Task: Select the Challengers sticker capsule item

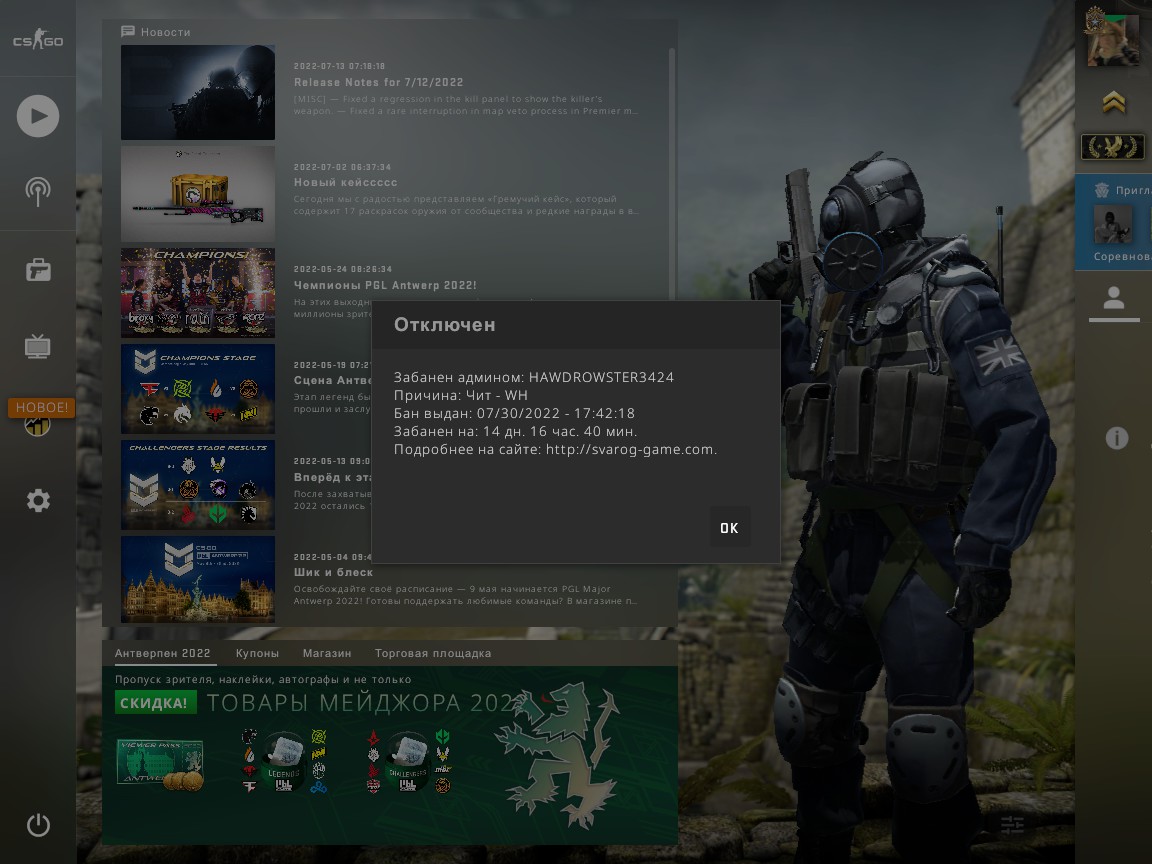Action: [408, 762]
